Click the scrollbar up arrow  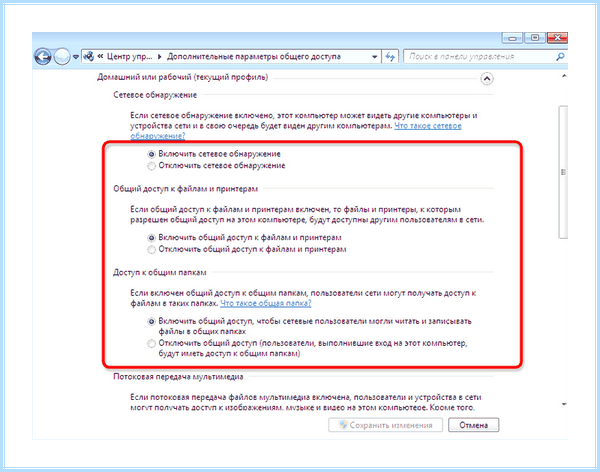click(x=564, y=76)
